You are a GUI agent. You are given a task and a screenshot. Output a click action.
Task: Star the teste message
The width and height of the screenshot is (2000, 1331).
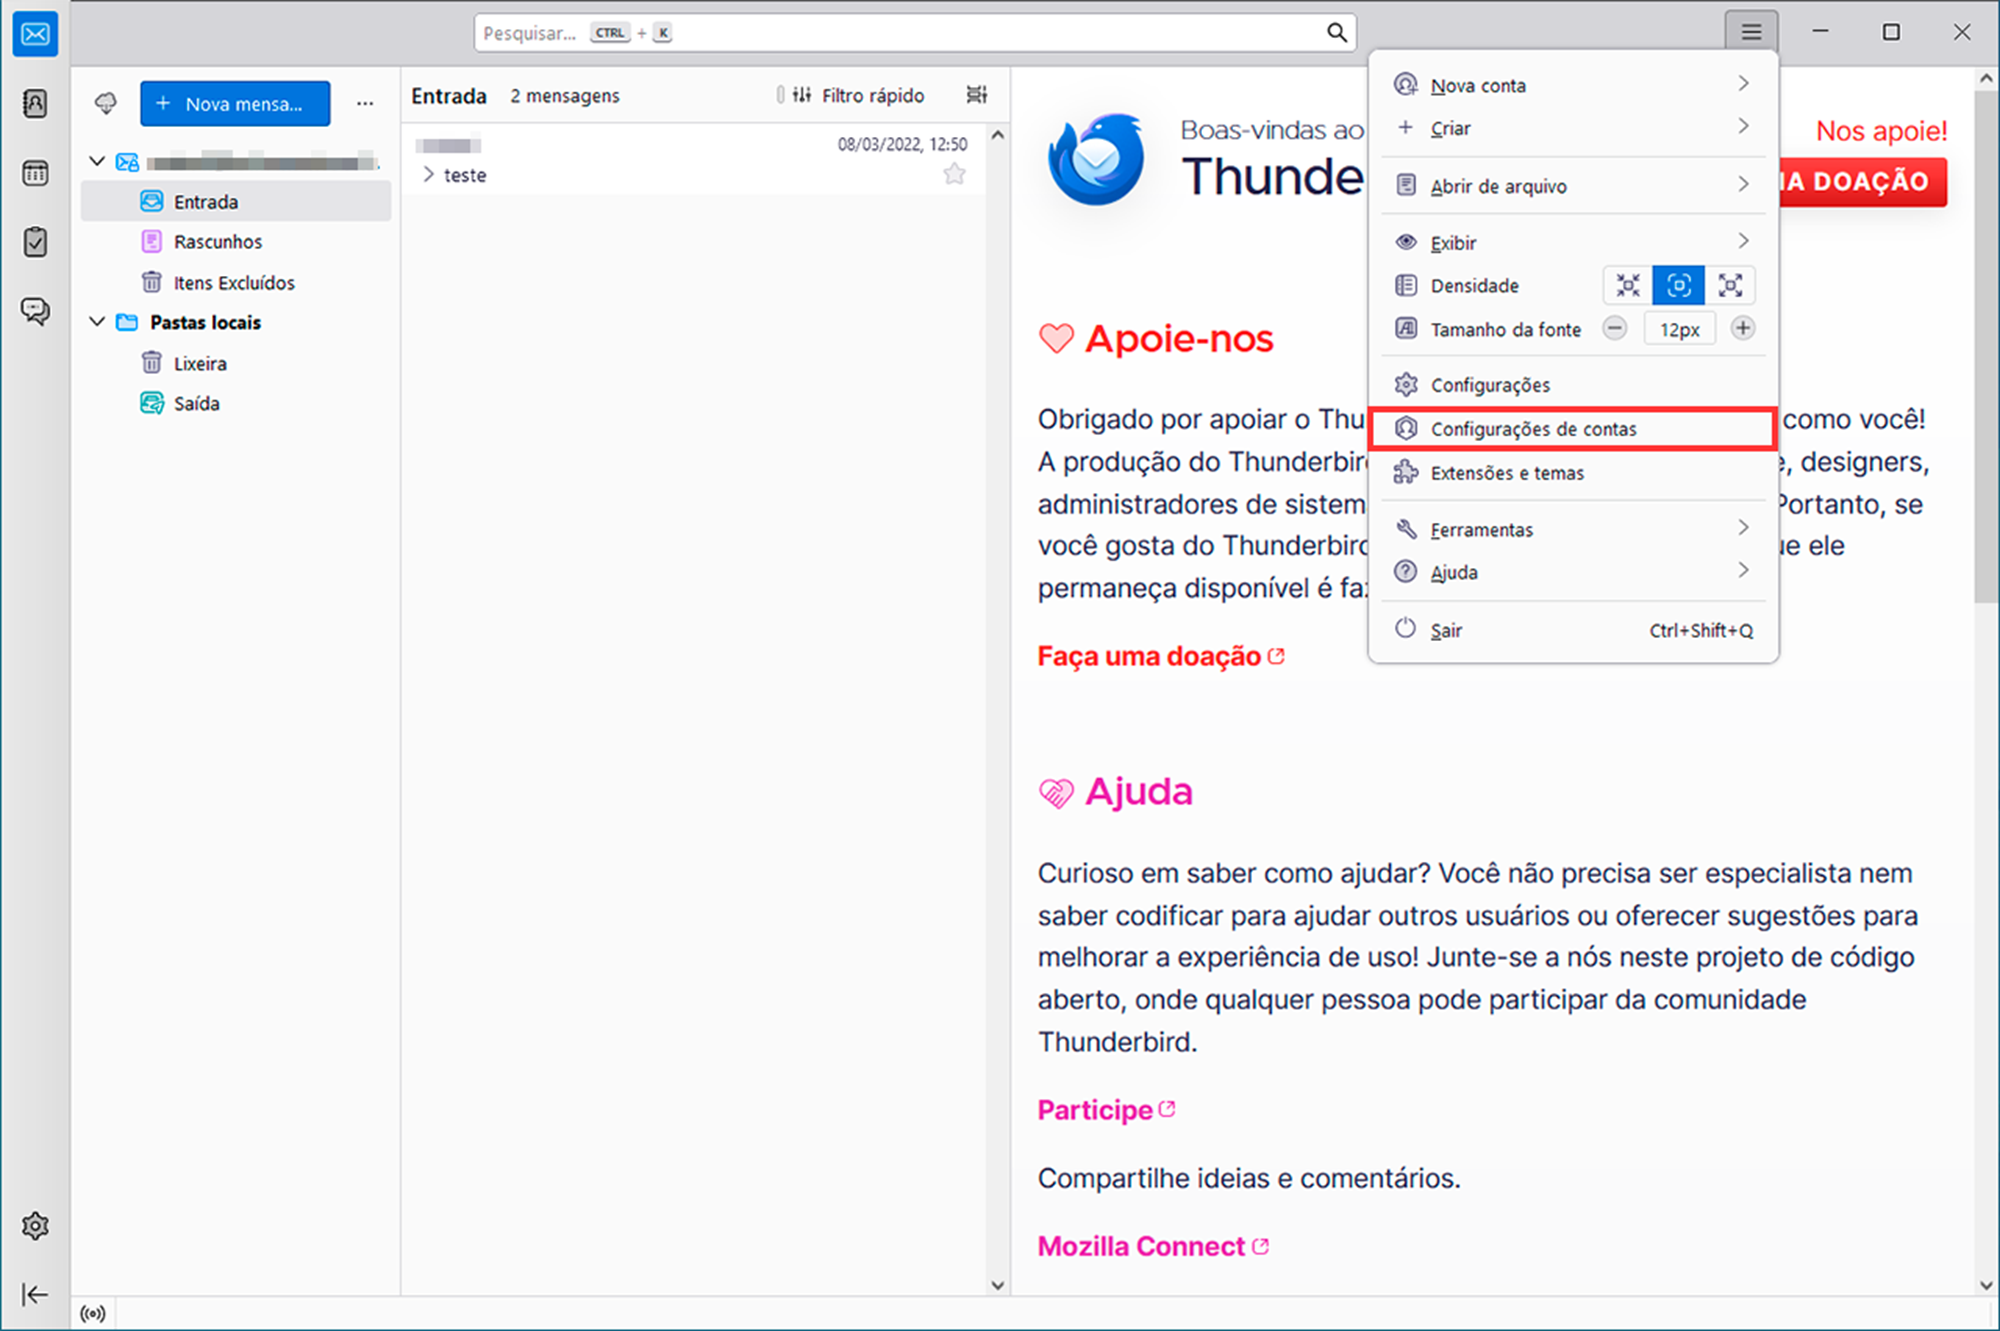[x=955, y=174]
